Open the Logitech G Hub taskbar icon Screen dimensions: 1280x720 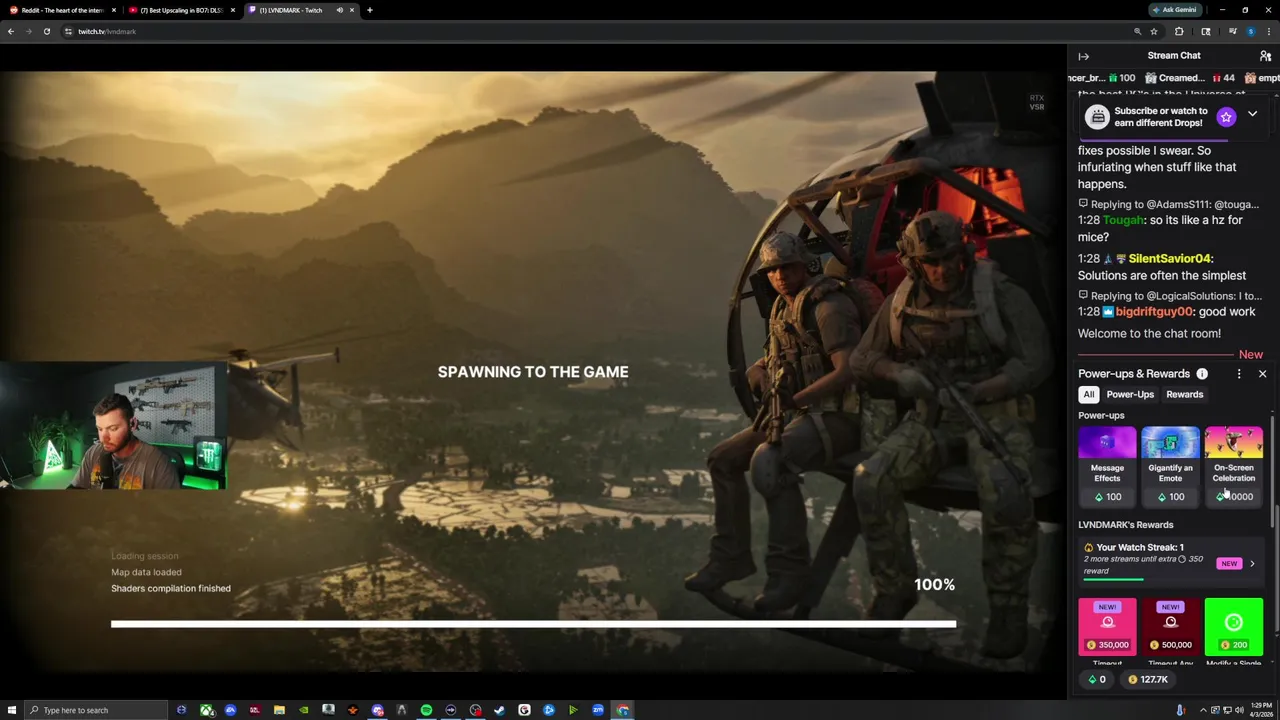524,710
